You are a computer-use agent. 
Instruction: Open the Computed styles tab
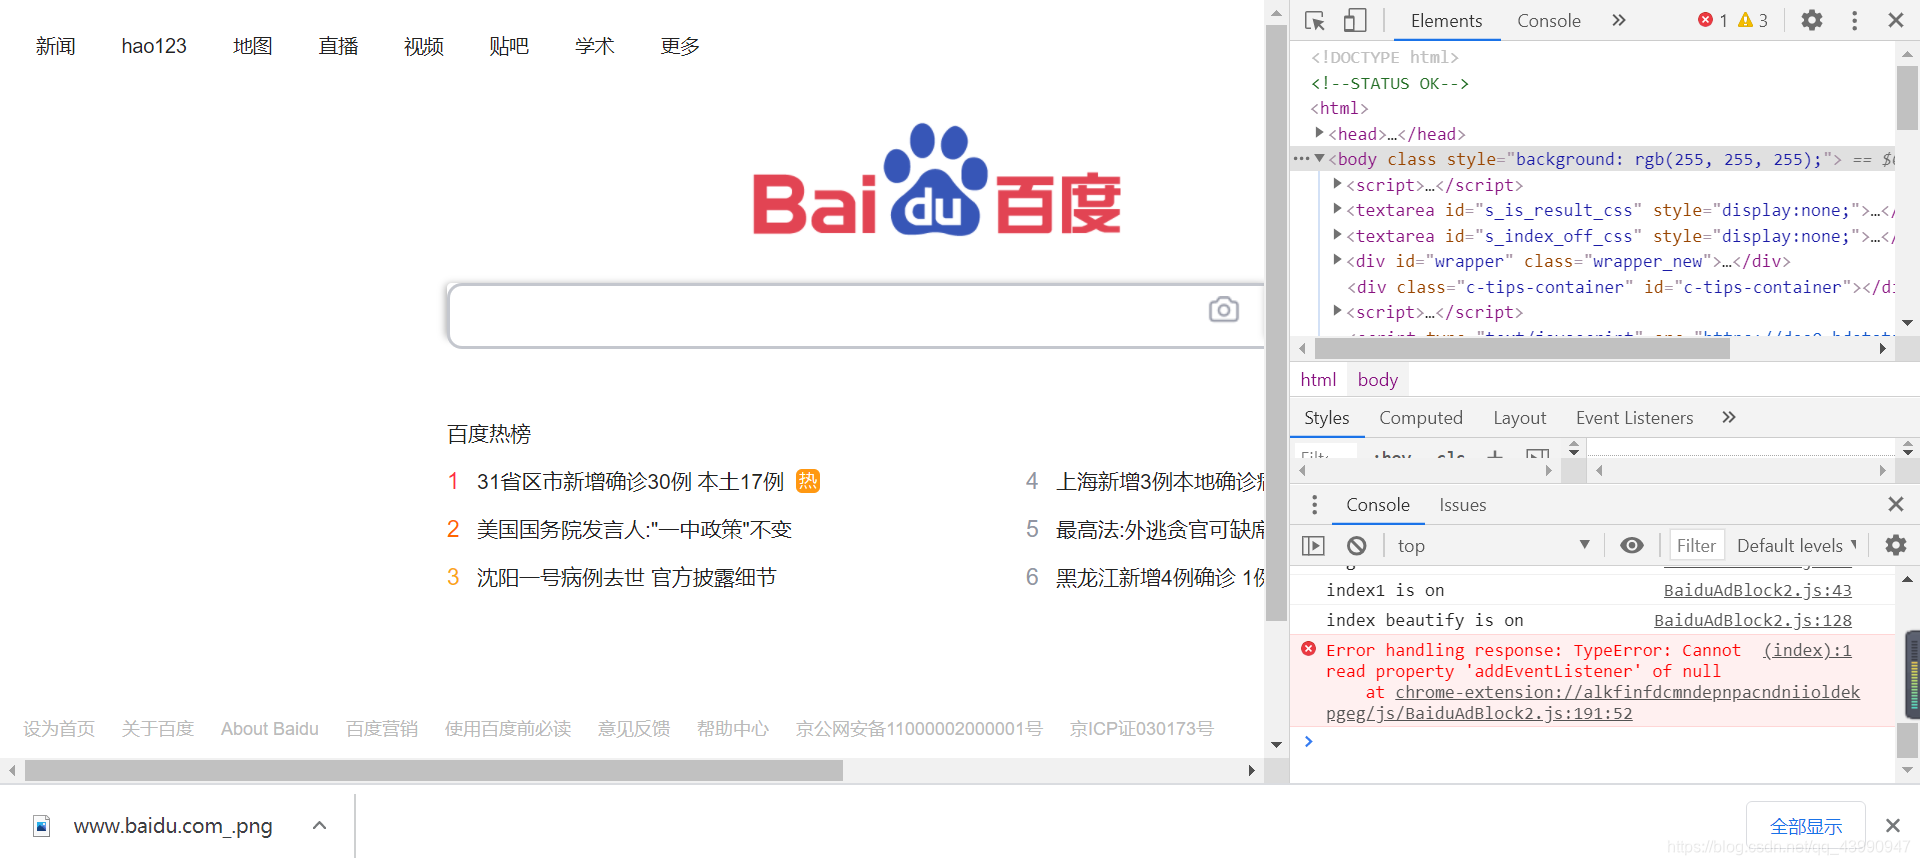click(x=1420, y=418)
